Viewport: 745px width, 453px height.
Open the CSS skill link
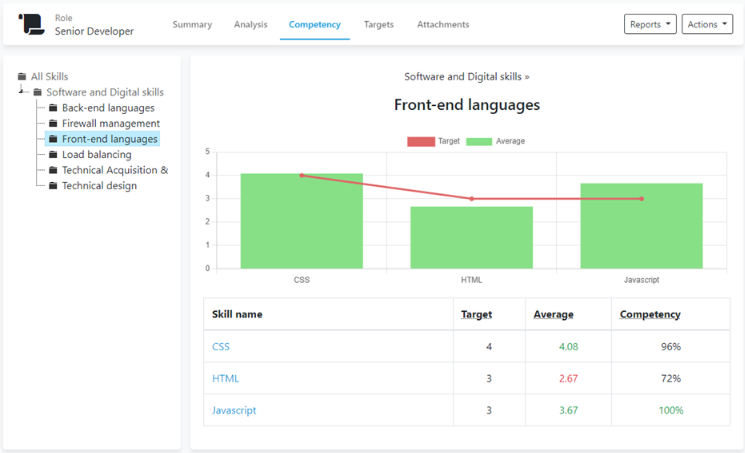221,347
